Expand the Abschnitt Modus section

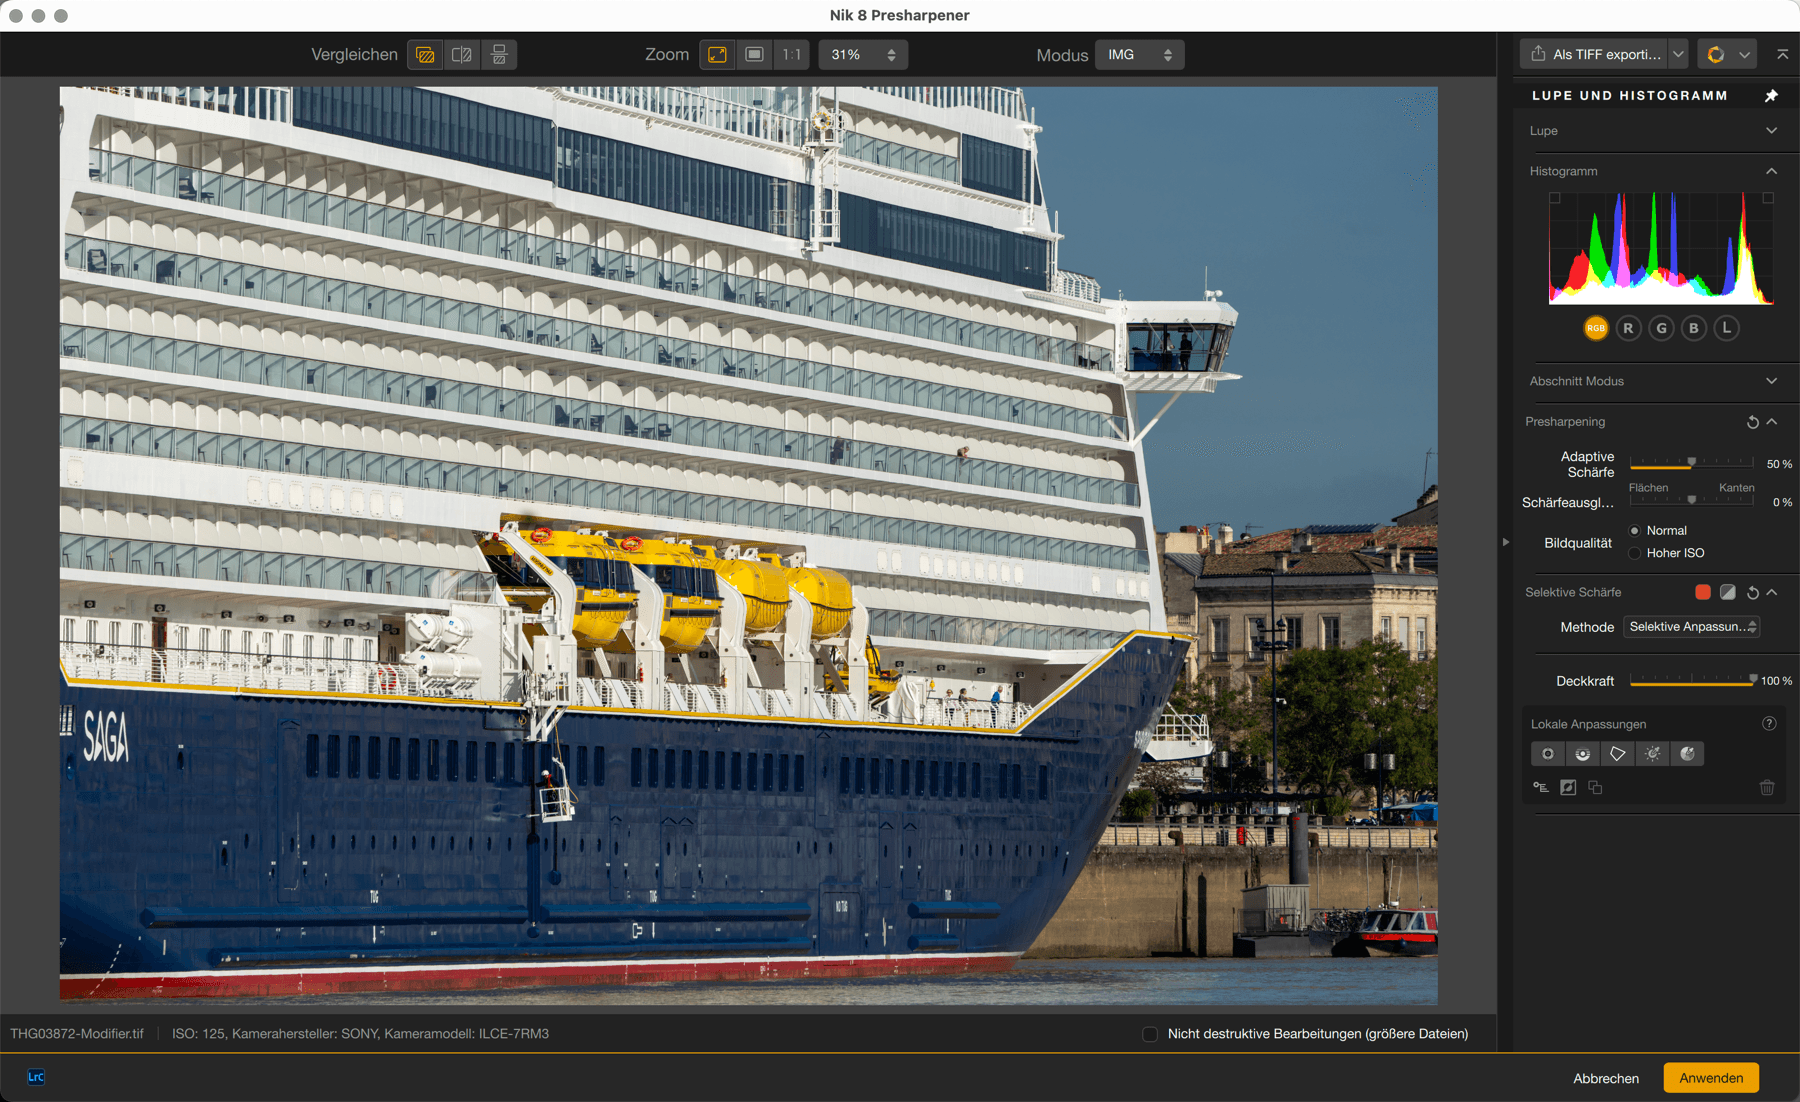click(1771, 381)
